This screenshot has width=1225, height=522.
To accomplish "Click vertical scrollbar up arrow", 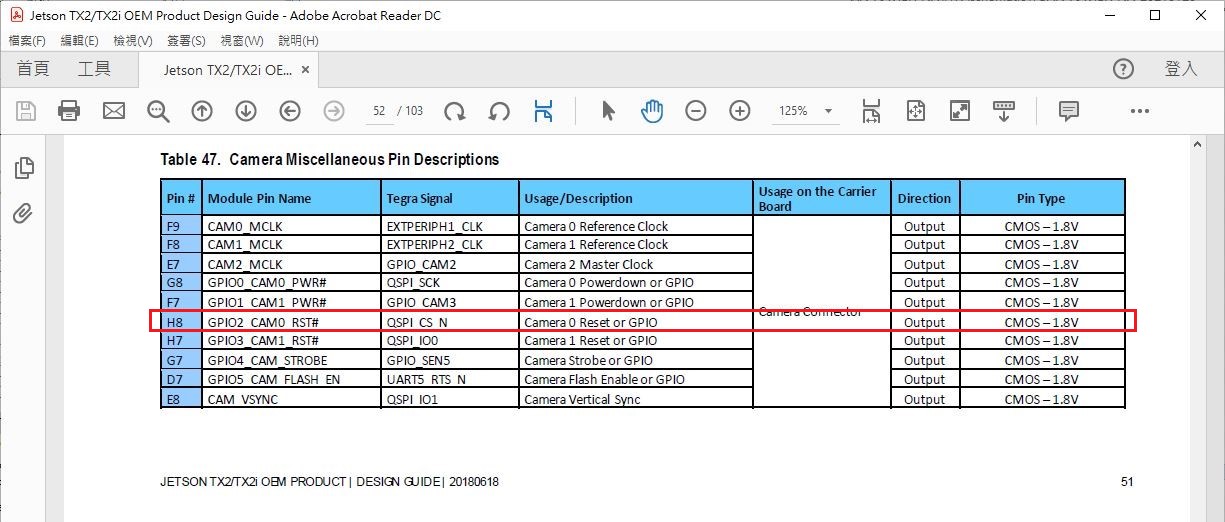I will coord(1197,144).
